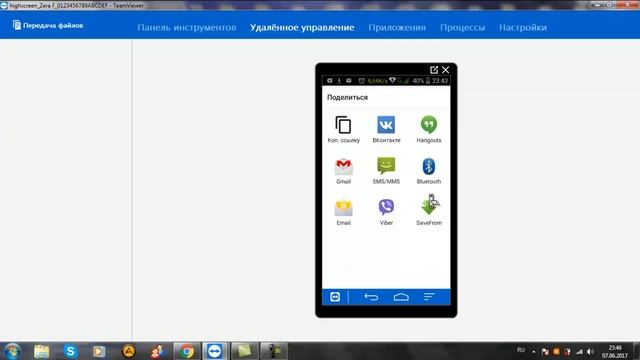The image size is (640, 360).
Task: Open Chrome from the taskbar
Action: [x=187, y=351]
